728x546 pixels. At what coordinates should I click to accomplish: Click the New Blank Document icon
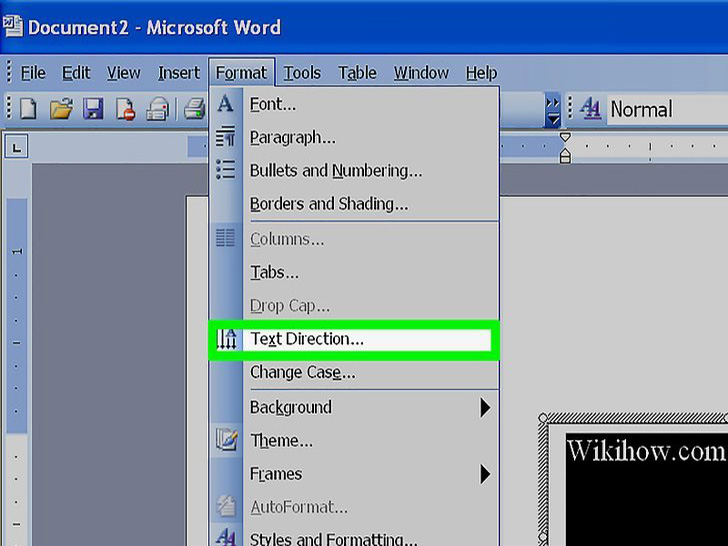(x=28, y=109)
